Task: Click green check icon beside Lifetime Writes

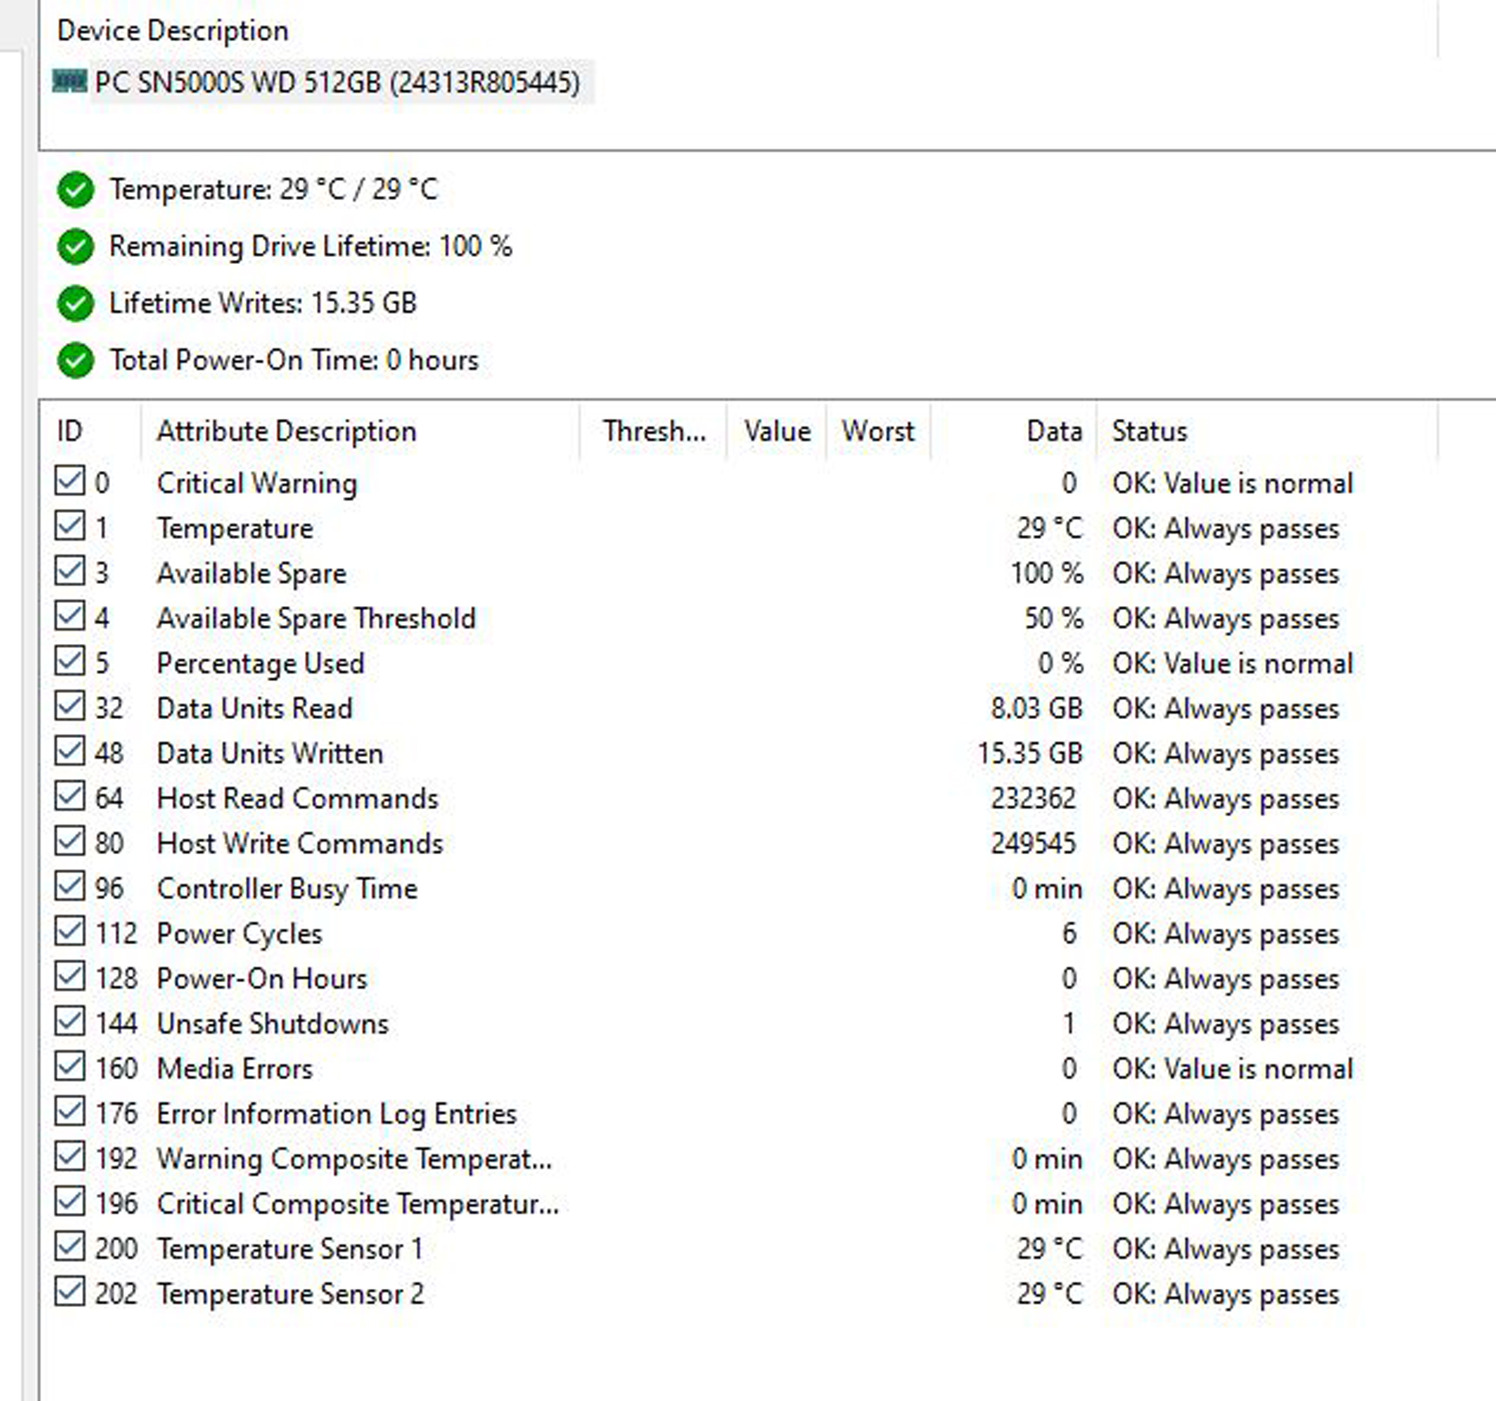Action: [x=75, y=303]
